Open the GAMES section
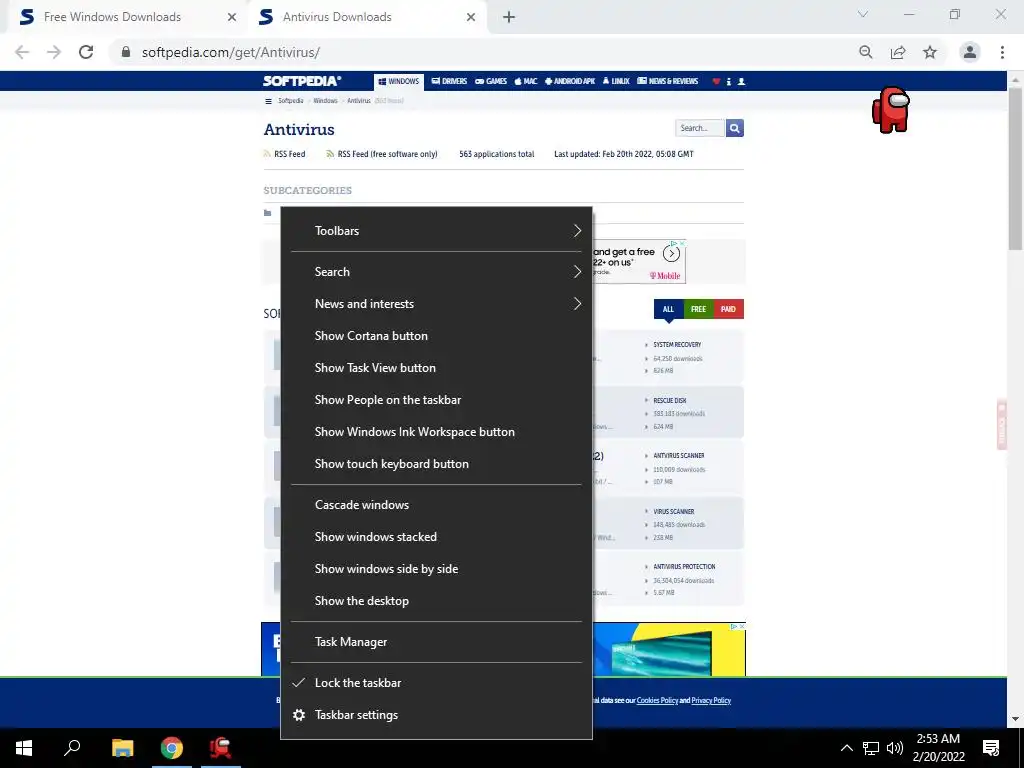The image size is (1024, 768). coord(491,82)
